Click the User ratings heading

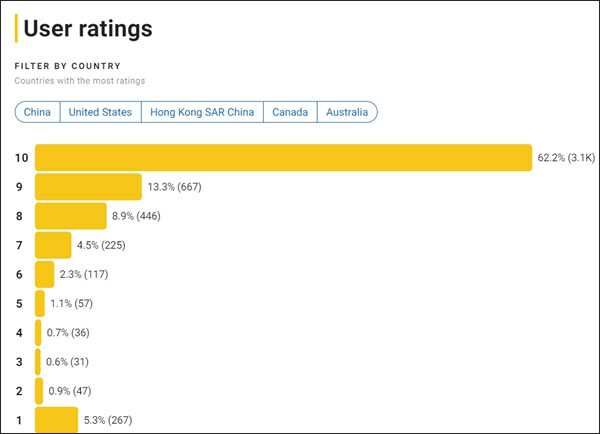[88, 28]
